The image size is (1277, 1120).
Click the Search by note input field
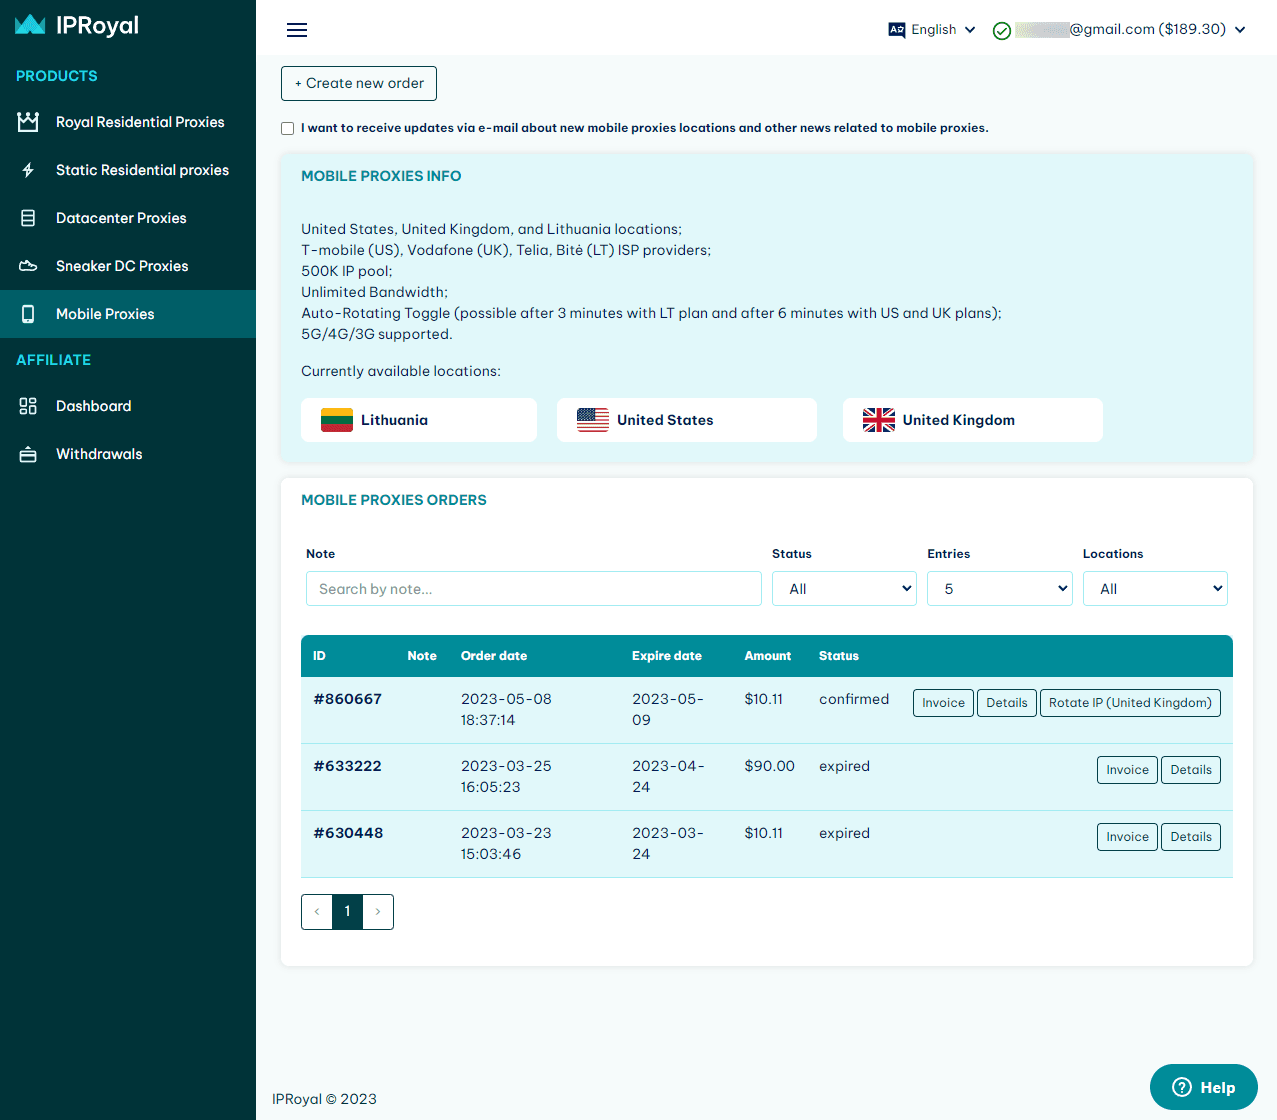(x=534, y=589)
